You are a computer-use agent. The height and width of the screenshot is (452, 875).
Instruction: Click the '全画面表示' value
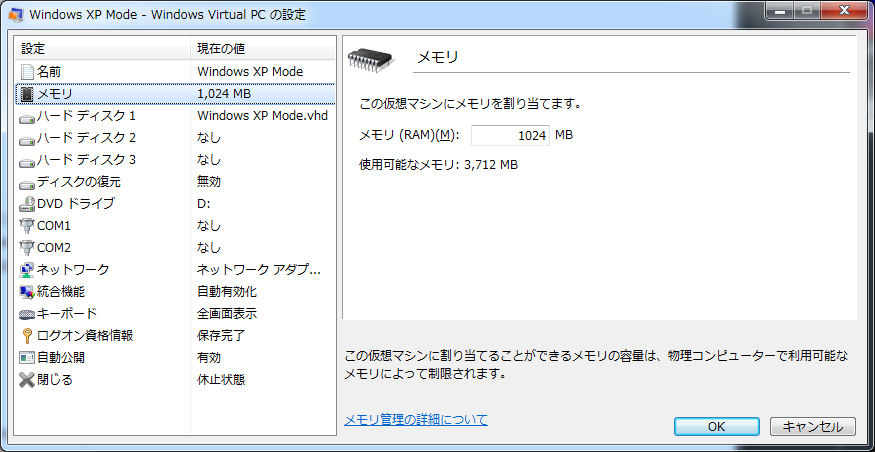click(227, 314)
